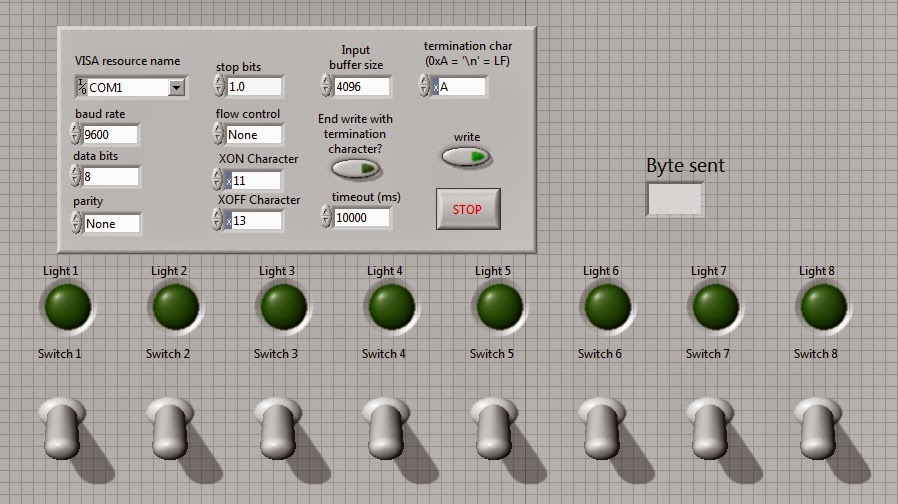Click the Light 8 LED indicator
The width and height of the screenshot is (898, 504).
(824, 308)
